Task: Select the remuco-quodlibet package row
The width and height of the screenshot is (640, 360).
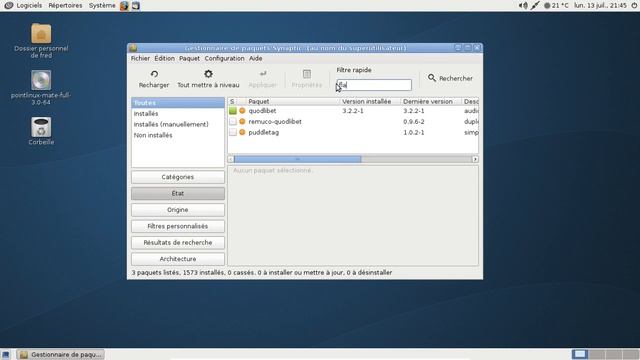Action: (353, 122)
